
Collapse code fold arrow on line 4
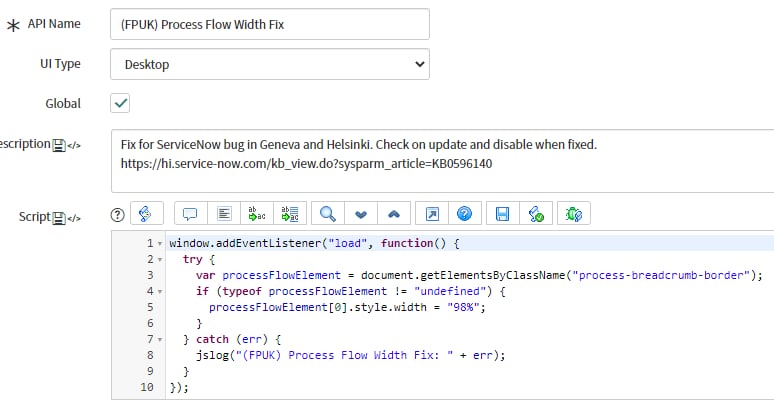click(160, 292)
